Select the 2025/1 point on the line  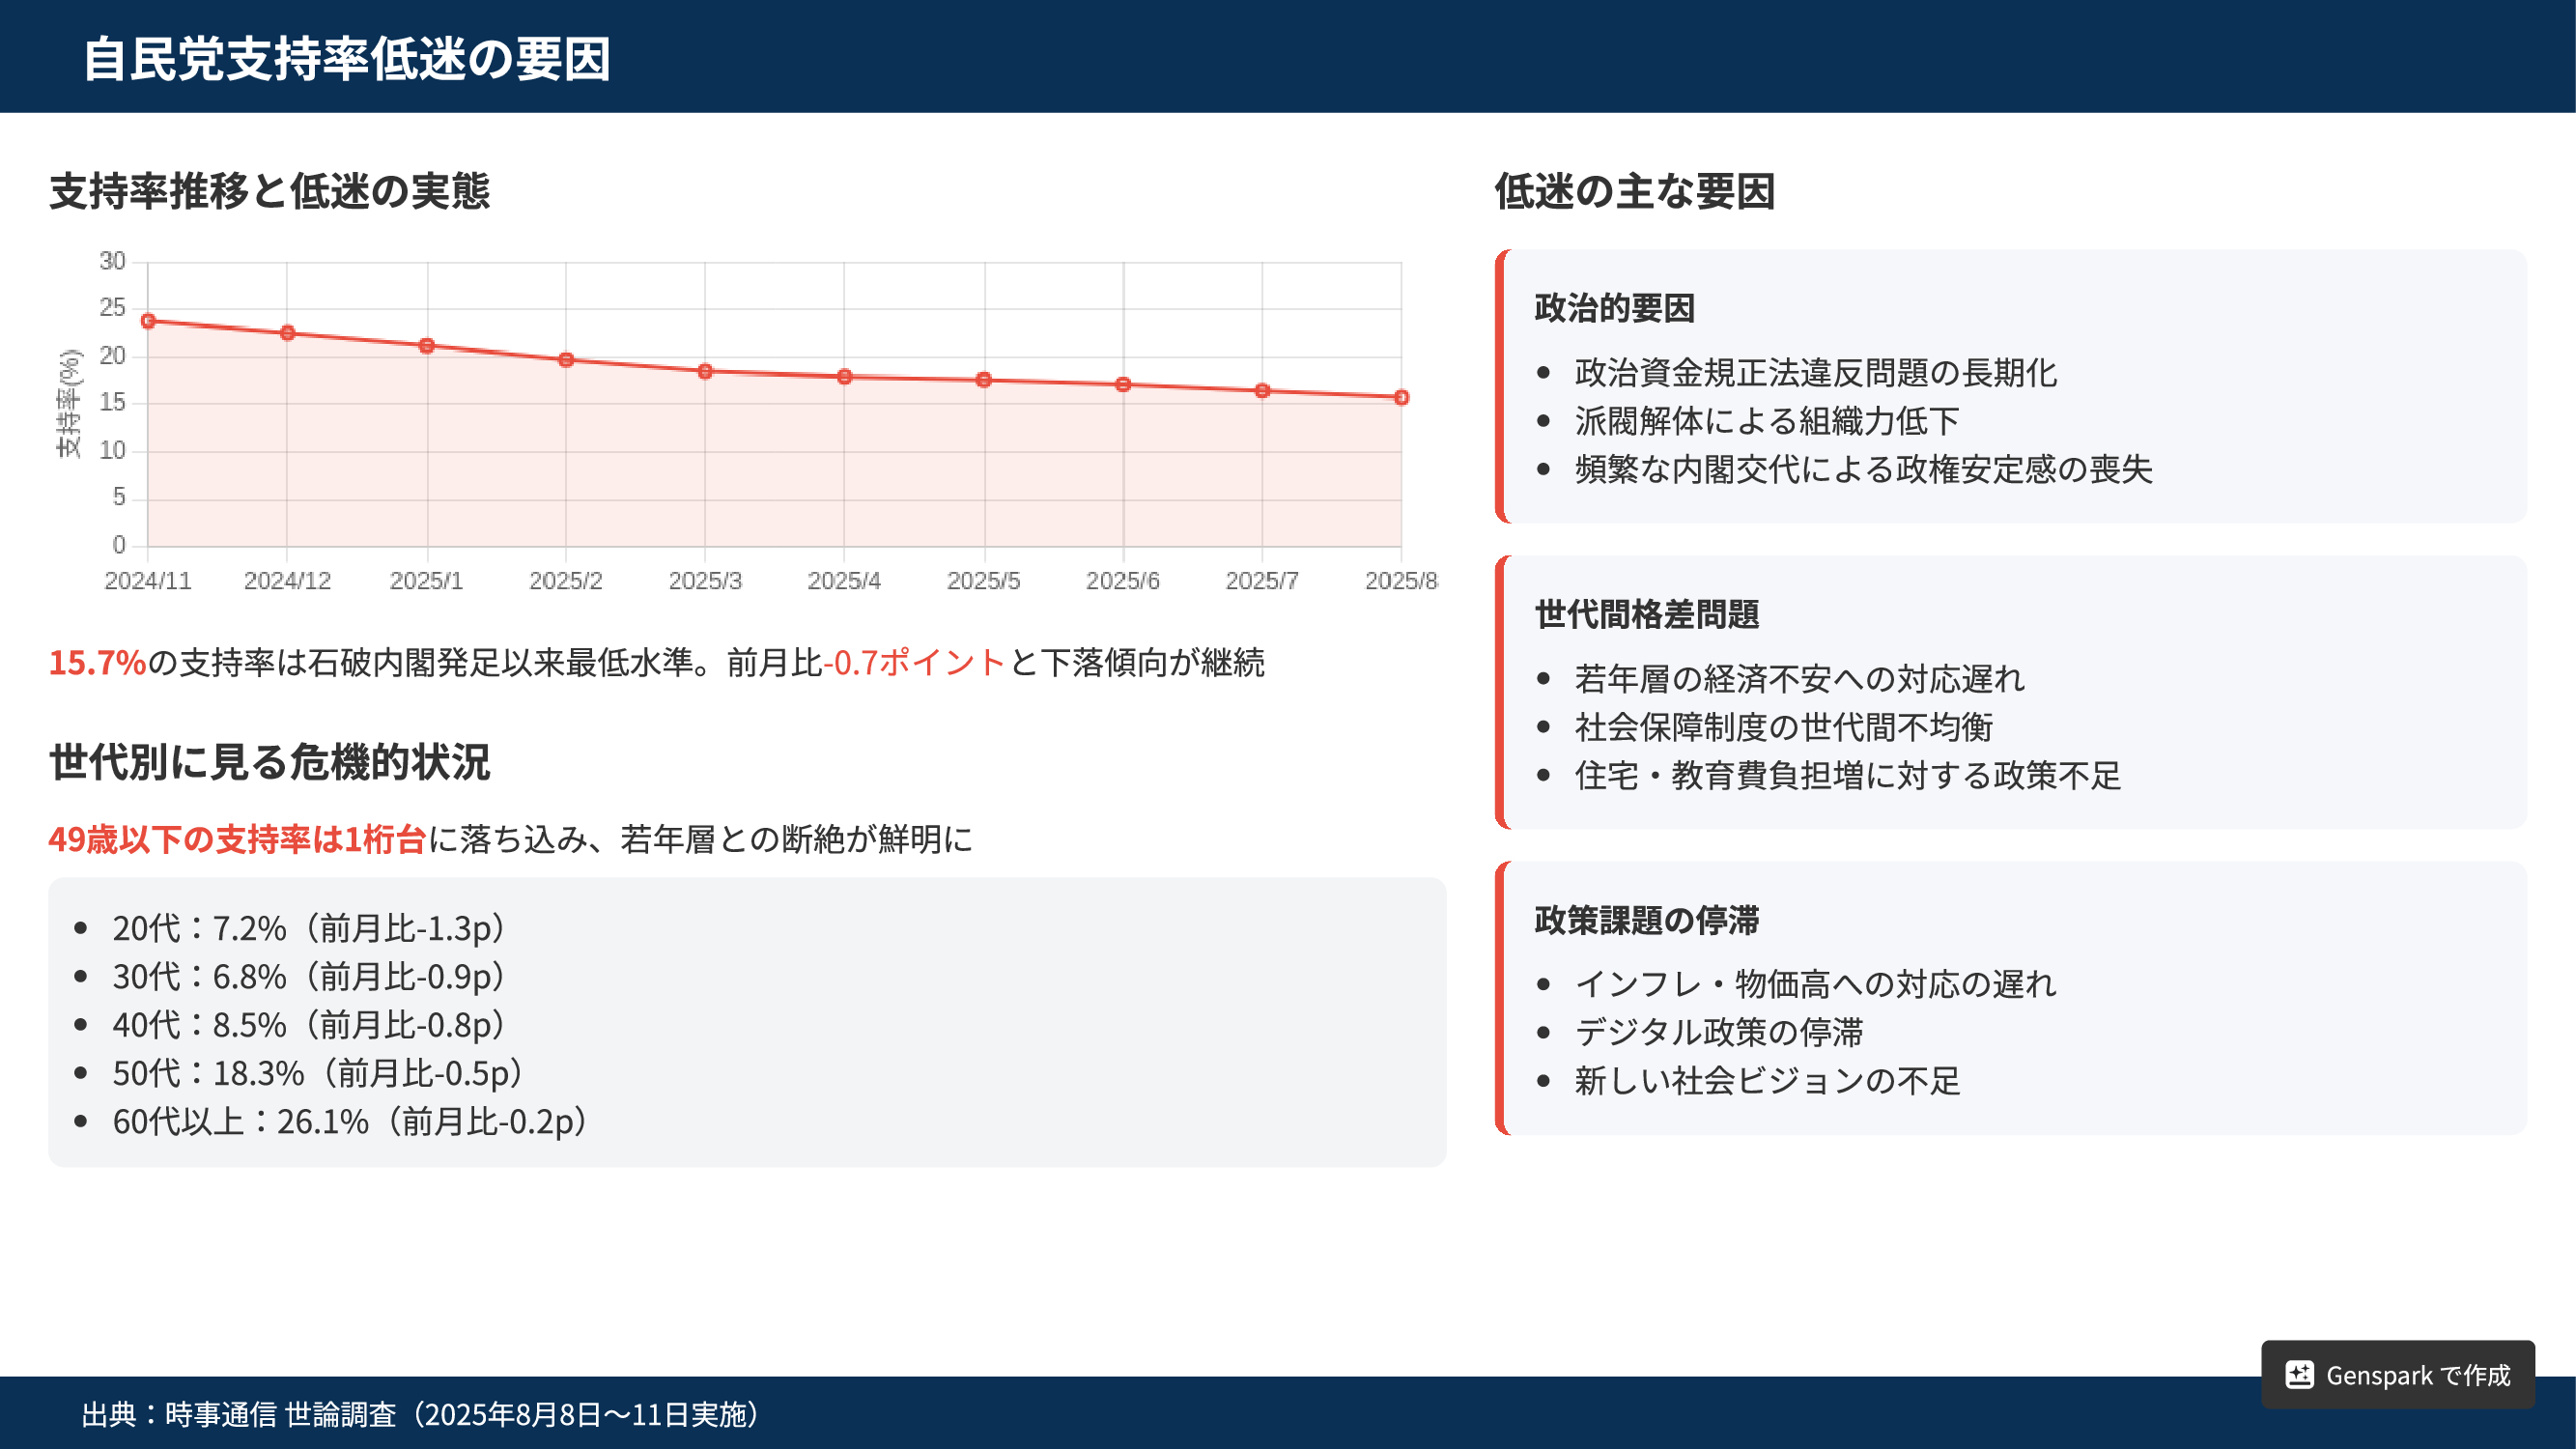click(427, 346)
